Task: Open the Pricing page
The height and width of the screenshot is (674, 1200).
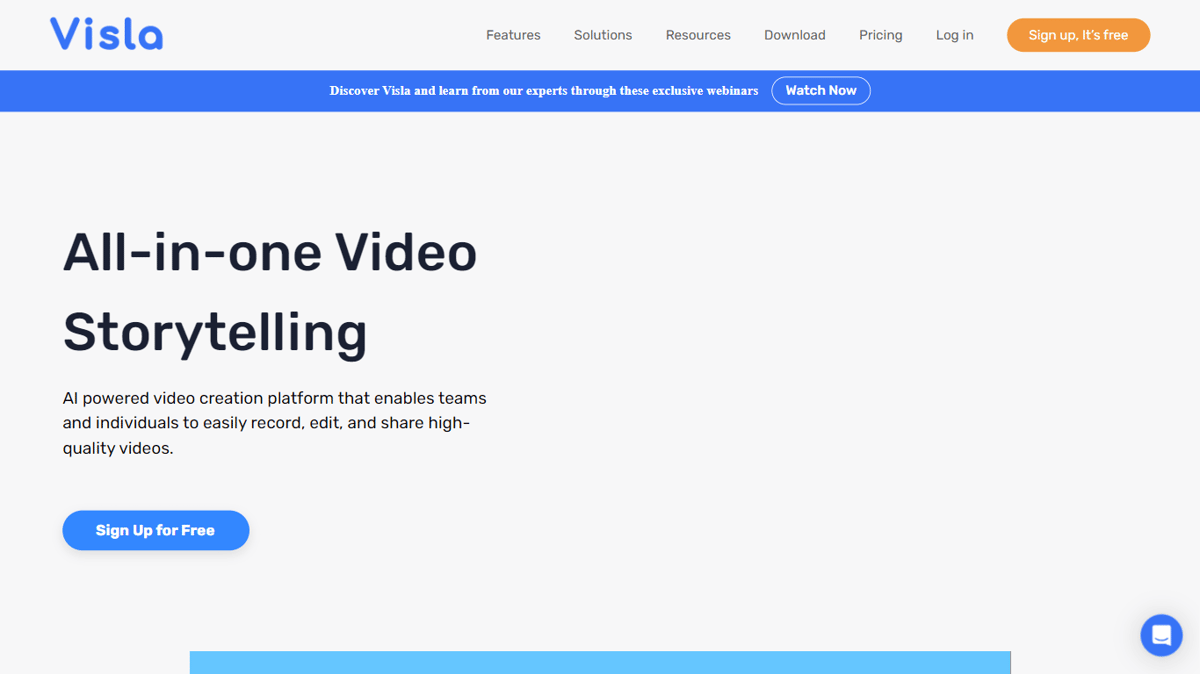Action: 881,35
